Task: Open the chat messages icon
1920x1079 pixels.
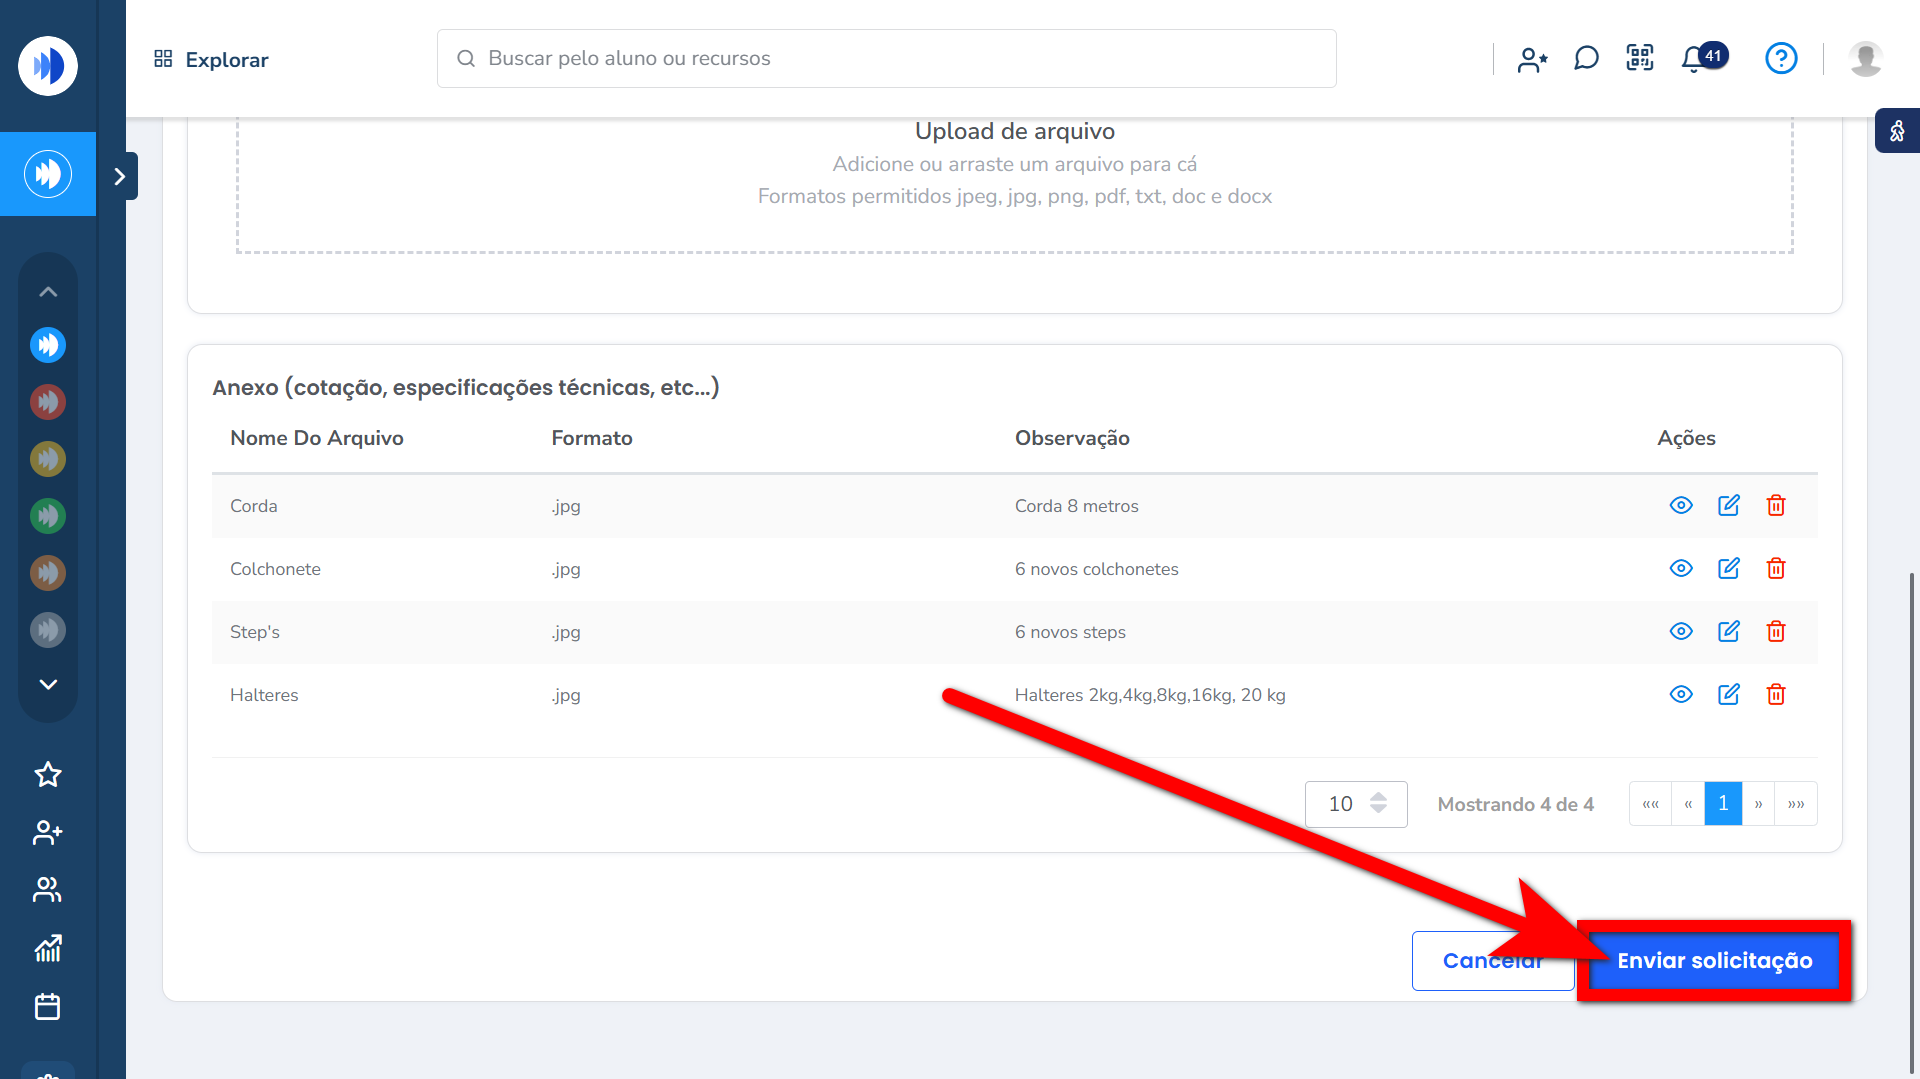Action: tap(1586, 58)
